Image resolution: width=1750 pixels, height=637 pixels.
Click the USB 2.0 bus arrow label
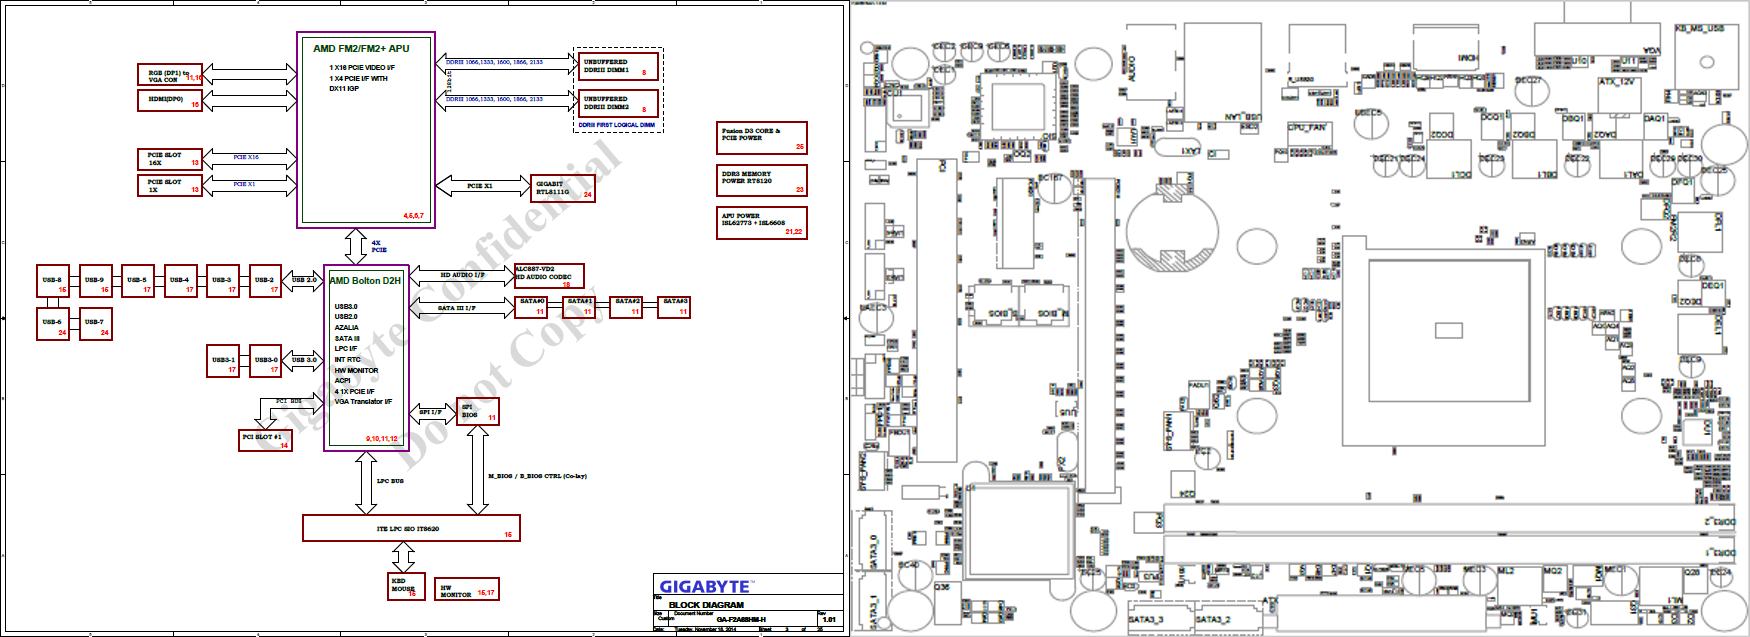point(304,280)
